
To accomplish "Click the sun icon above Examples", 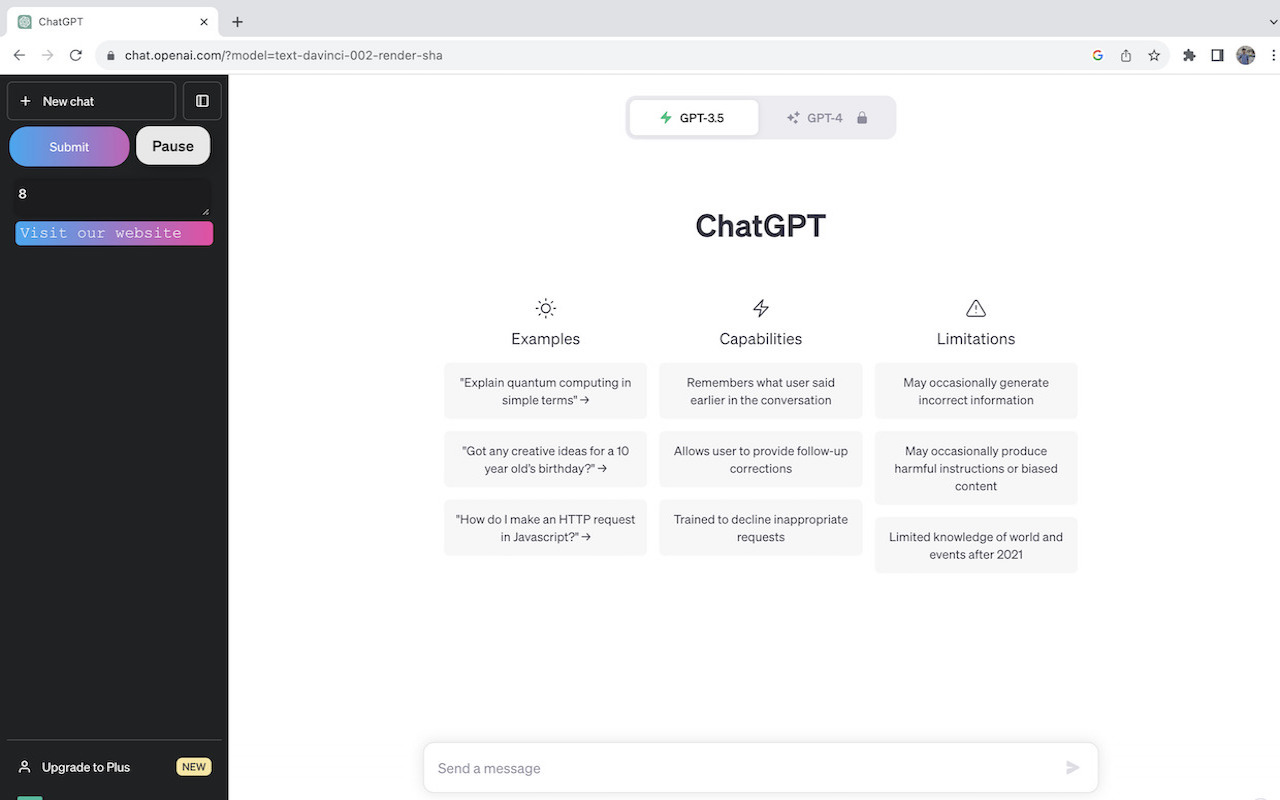I will point(545,308).
